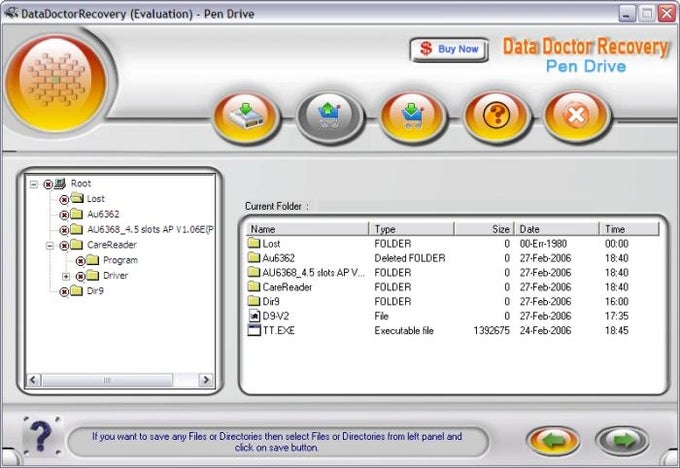Select the Lost folder in the tree
The image size is (680, 468).
[95, 199]
